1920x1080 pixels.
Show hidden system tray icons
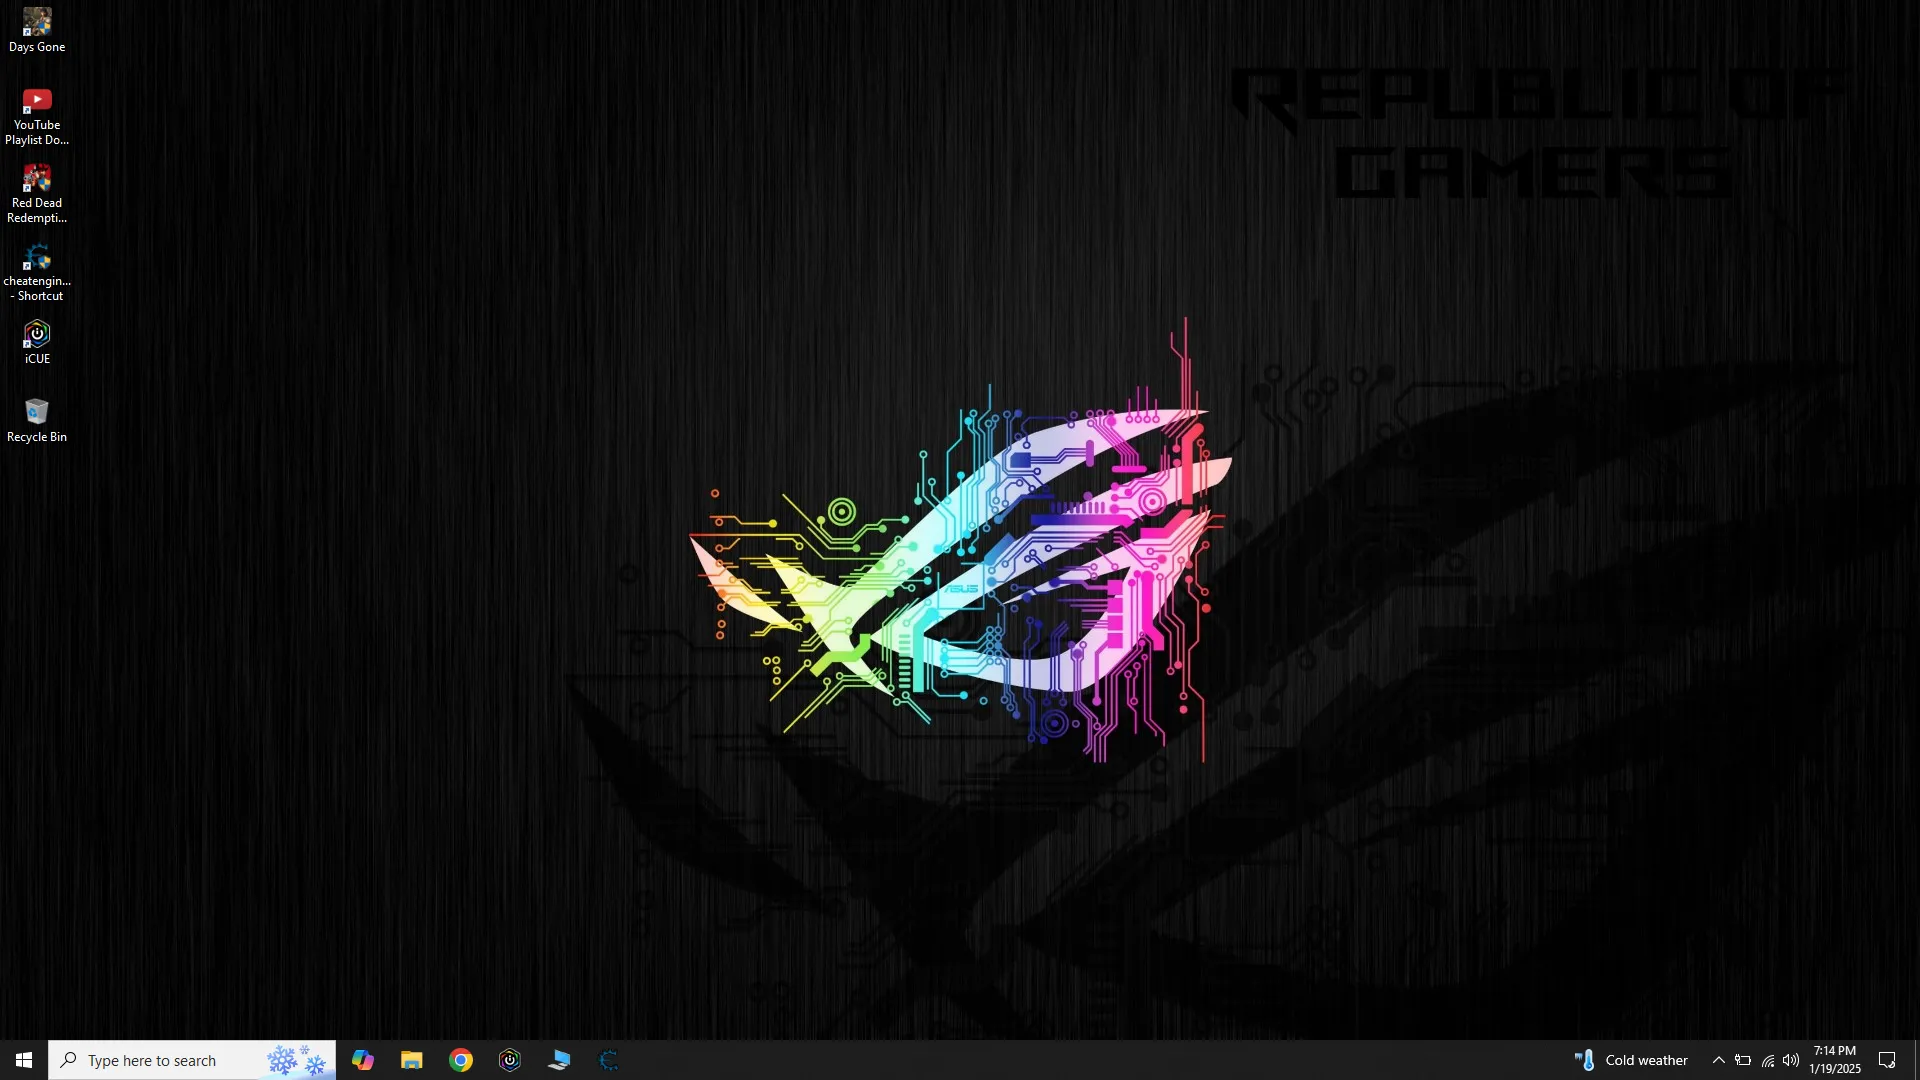point(1719,1060)
